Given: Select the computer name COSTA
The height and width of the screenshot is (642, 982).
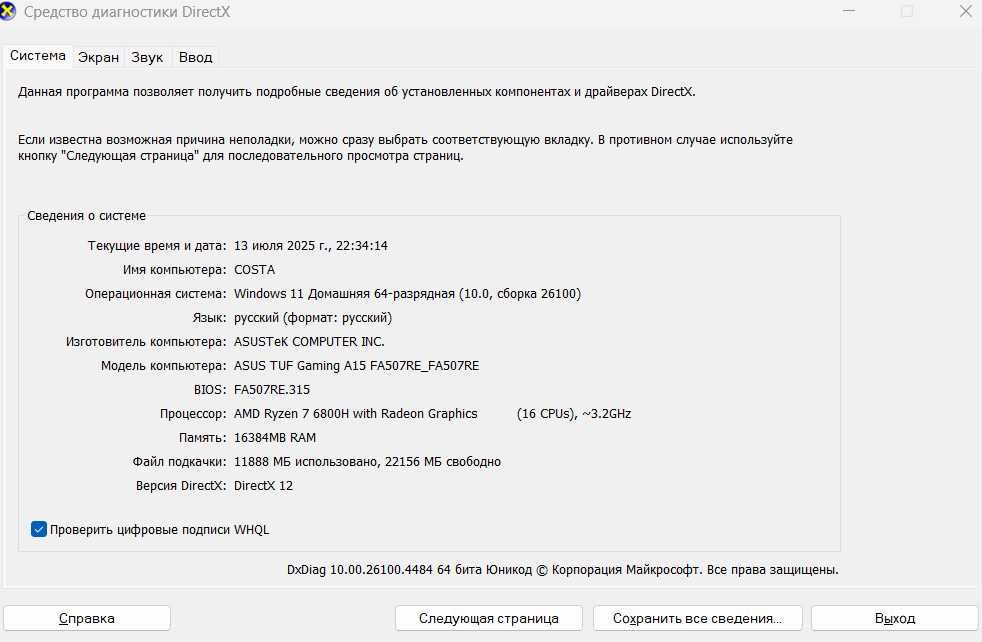Looking at the screenshot, I should click(x=254, y=270).
